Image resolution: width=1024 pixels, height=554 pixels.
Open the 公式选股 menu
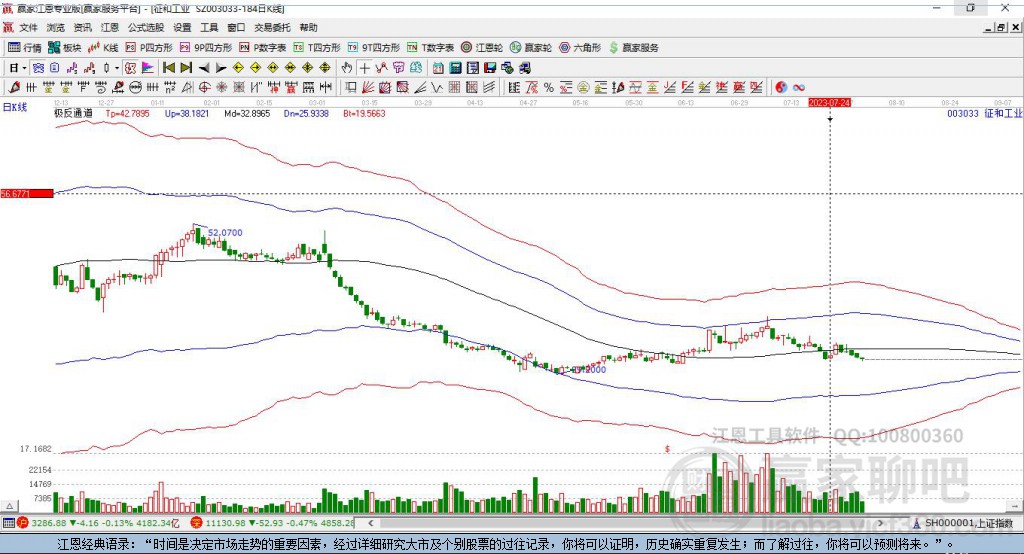[x=146, y=27]
